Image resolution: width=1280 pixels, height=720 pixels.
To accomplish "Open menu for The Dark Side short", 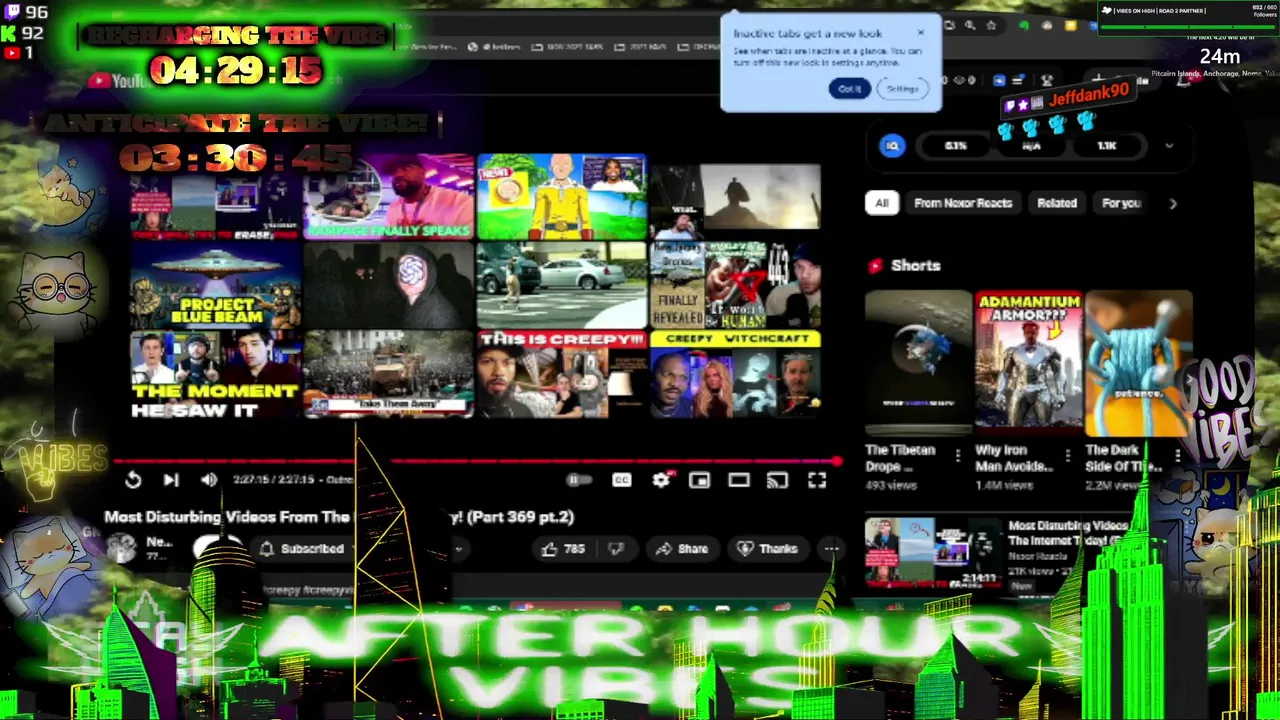I will (1178, 456).
